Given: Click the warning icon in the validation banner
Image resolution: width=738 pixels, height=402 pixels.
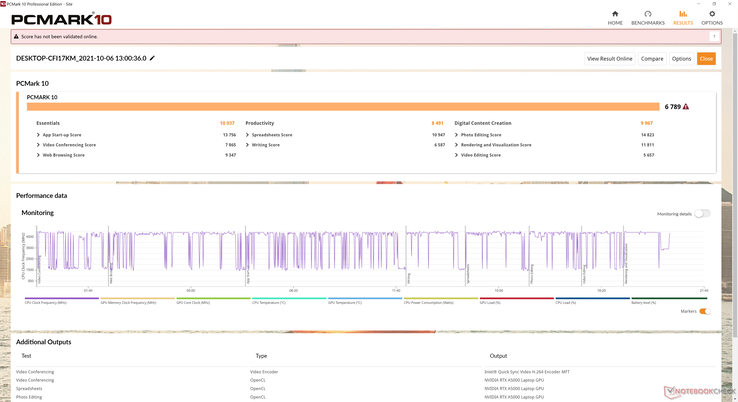Looking at the screenshot, I should click(x=17, y=36).
